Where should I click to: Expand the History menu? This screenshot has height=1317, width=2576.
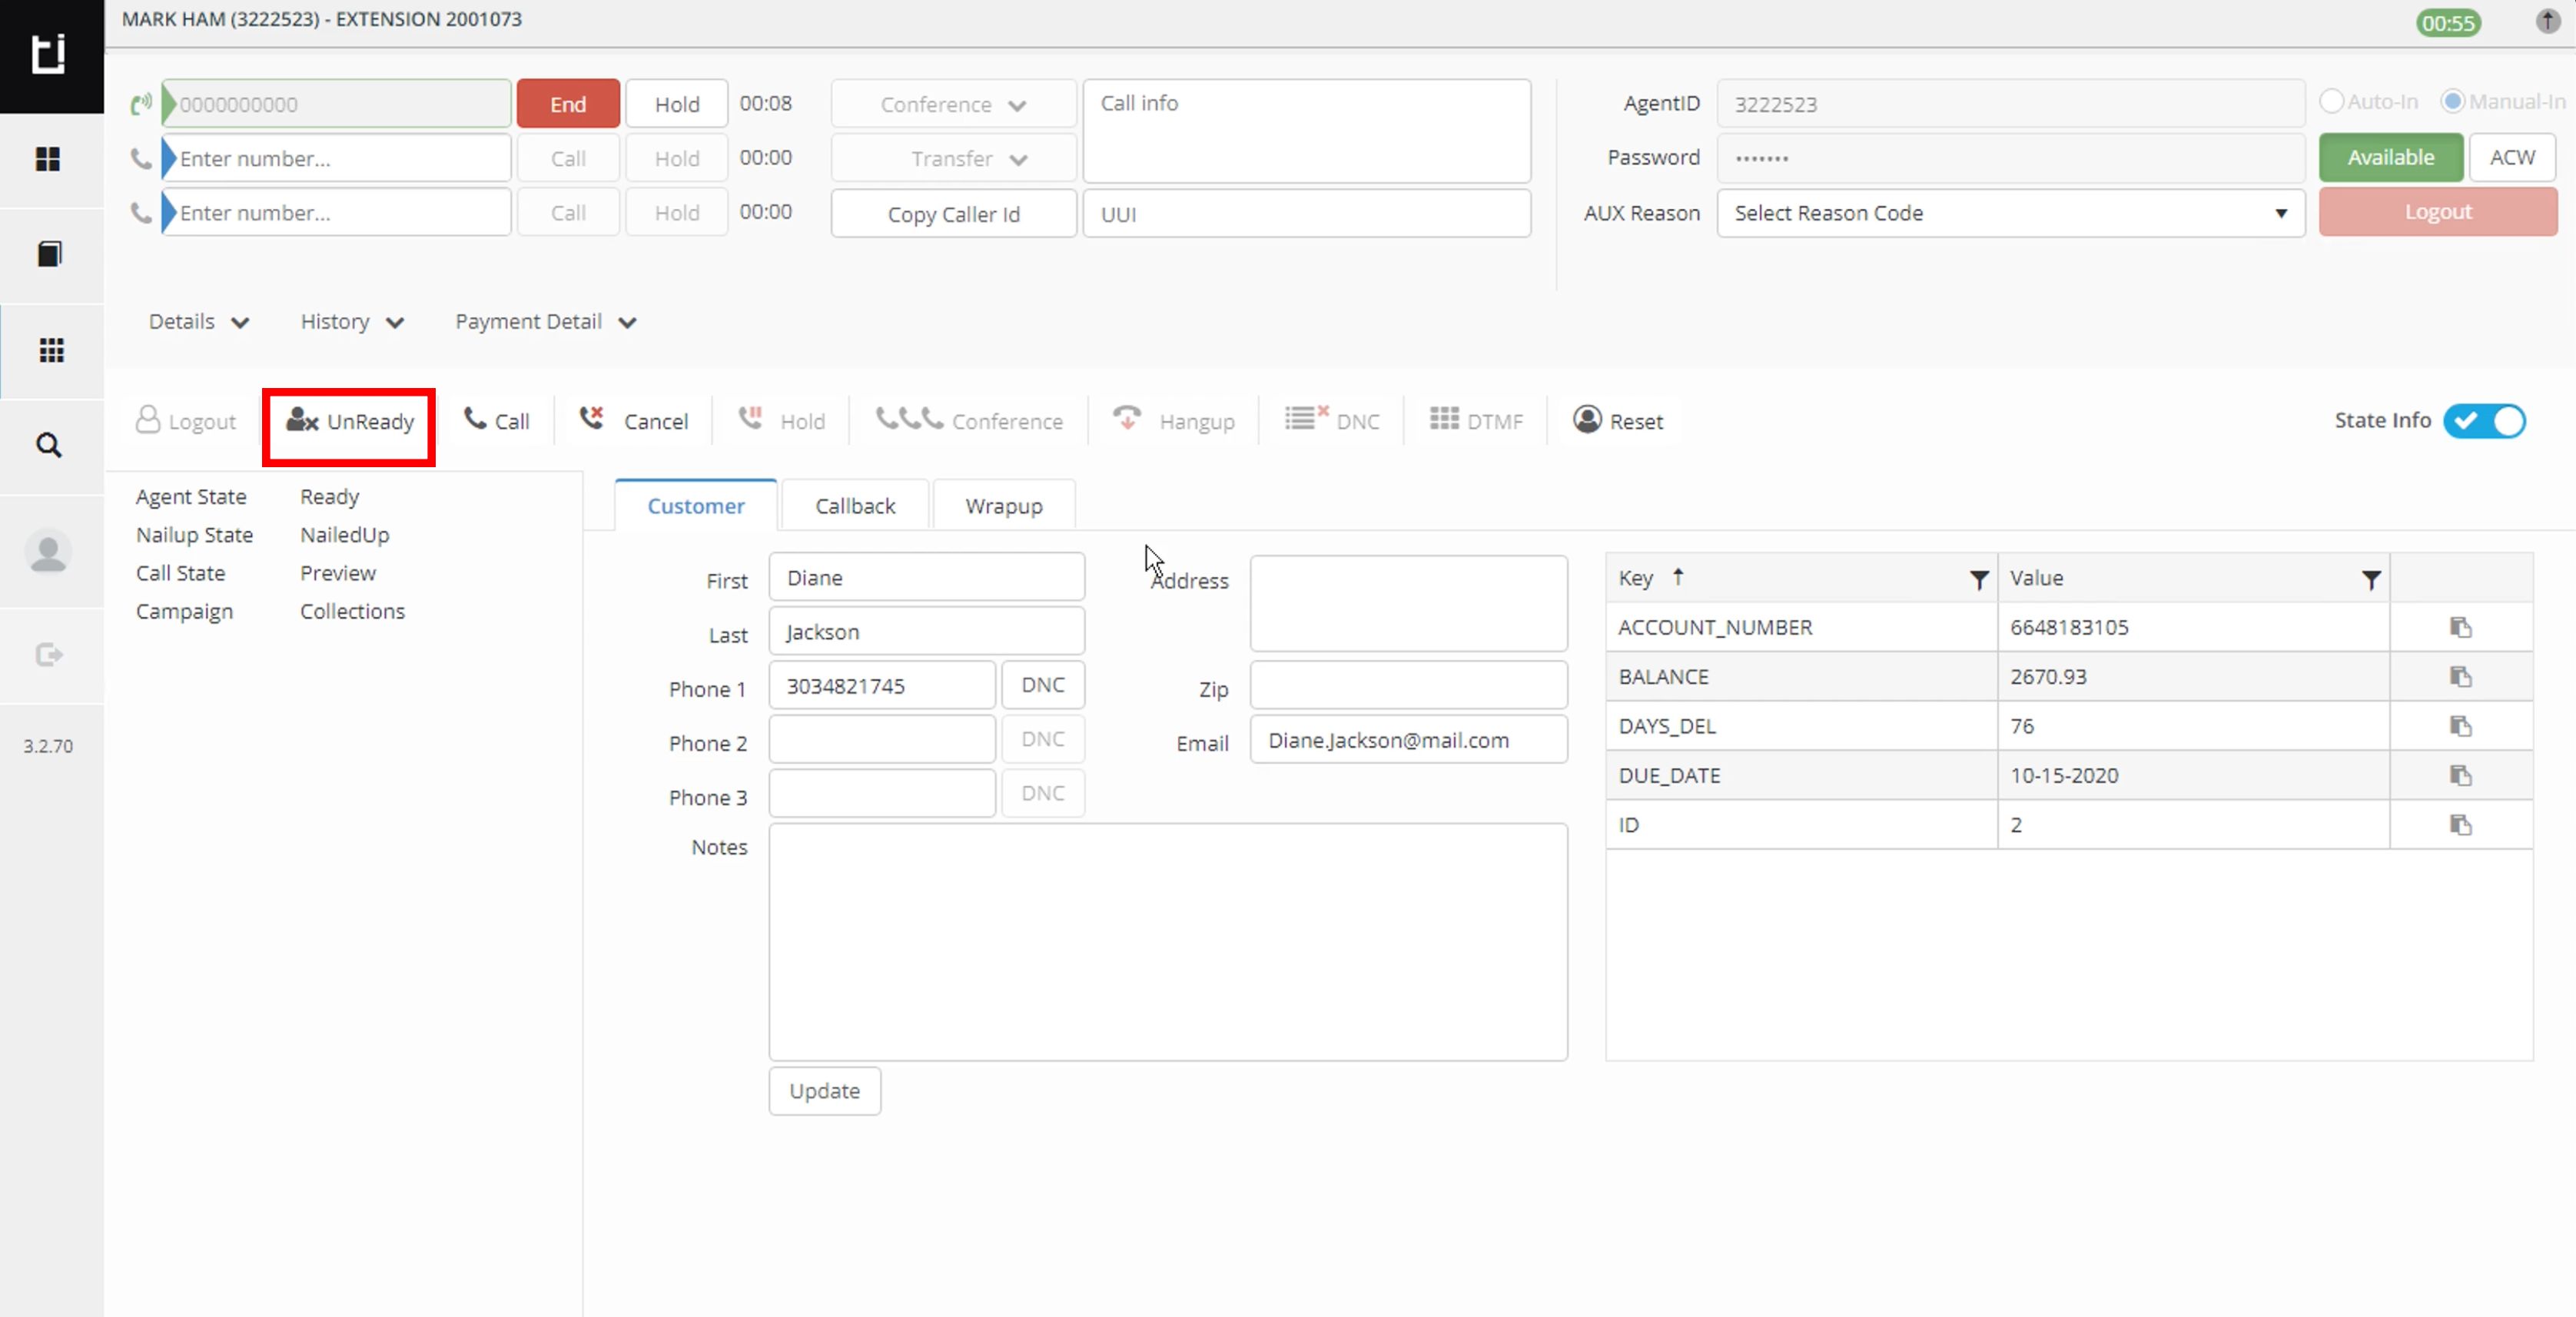(352, 322)
